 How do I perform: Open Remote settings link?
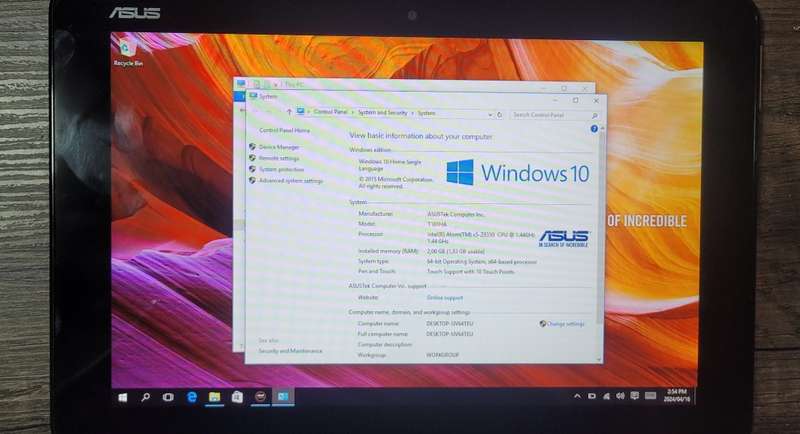(x=279, y=158)
